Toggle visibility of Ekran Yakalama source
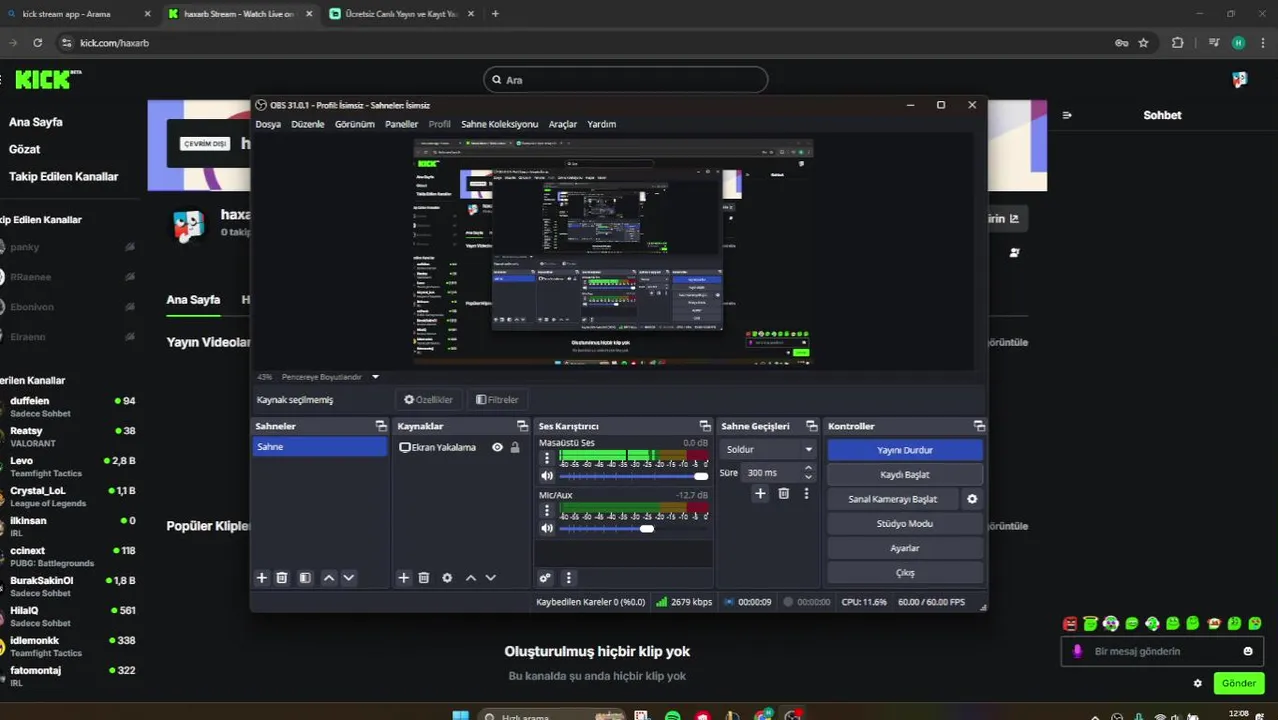1278x720 pixels. (497, 447)
